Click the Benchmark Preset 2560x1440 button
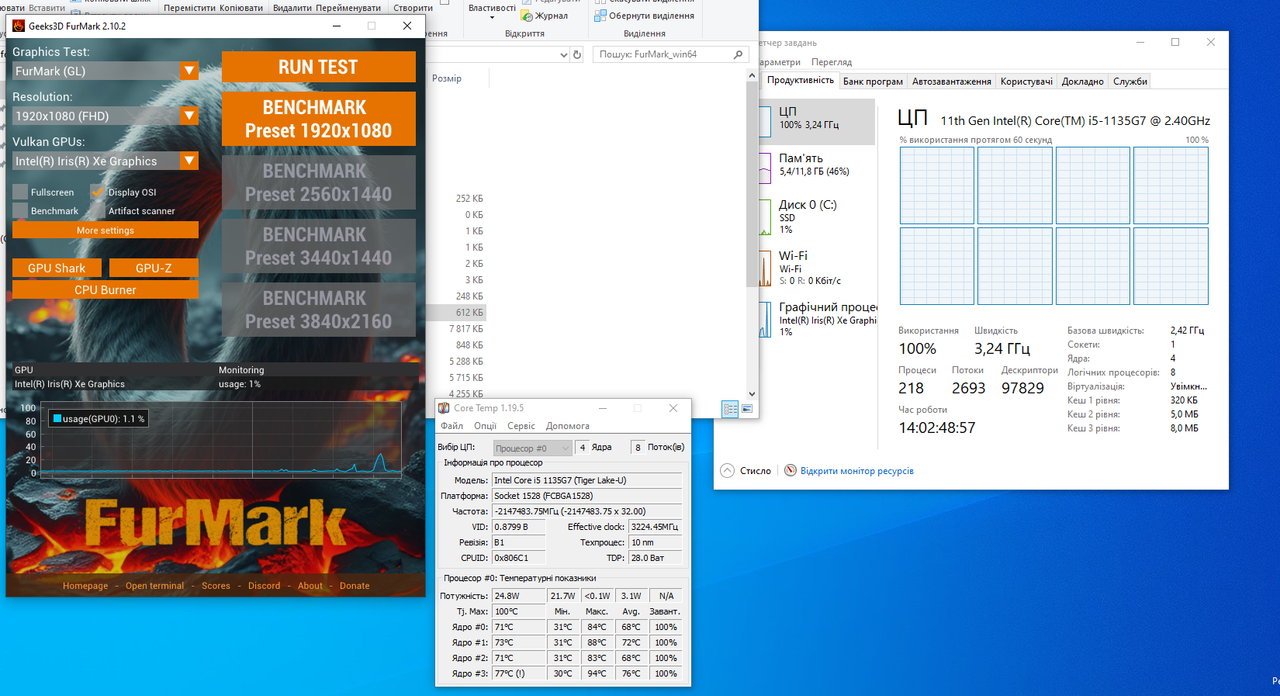The height and width of the screenshot is (696, 1280). coord(318,182)
